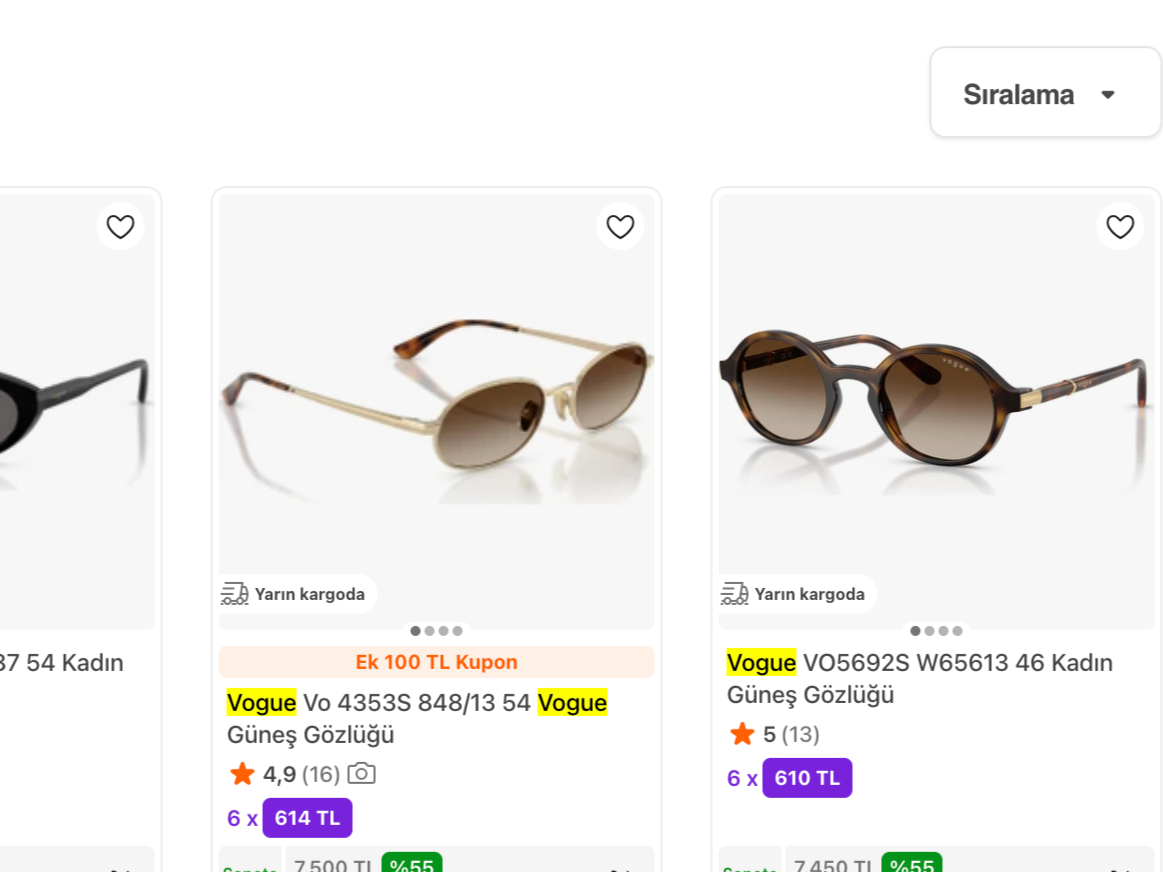Favorite the Vogue Vo 4353S sunglasses
This screenshot has height=872, width=1163.
point(620,226)
